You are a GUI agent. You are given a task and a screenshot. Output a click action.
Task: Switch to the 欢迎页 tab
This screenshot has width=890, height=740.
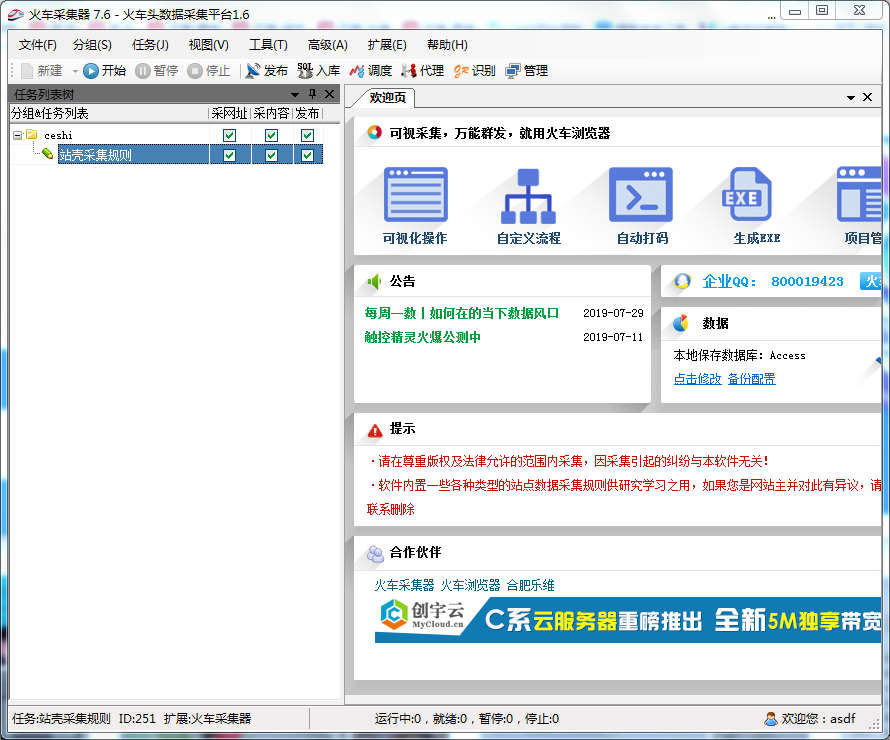(x=388, y=98)
